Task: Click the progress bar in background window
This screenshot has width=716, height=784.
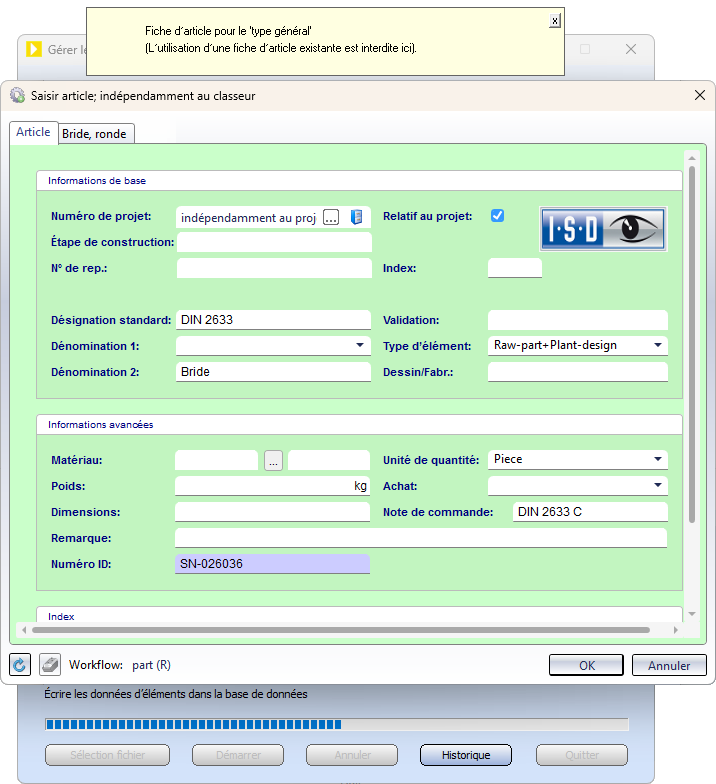Action: tap(336, 724)
